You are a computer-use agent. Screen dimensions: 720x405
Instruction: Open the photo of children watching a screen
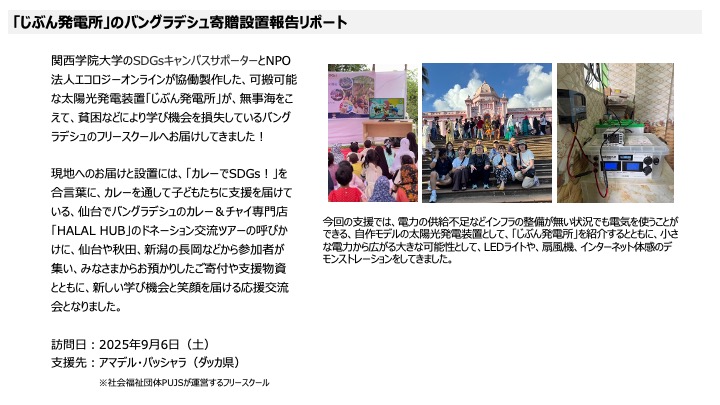373,133
